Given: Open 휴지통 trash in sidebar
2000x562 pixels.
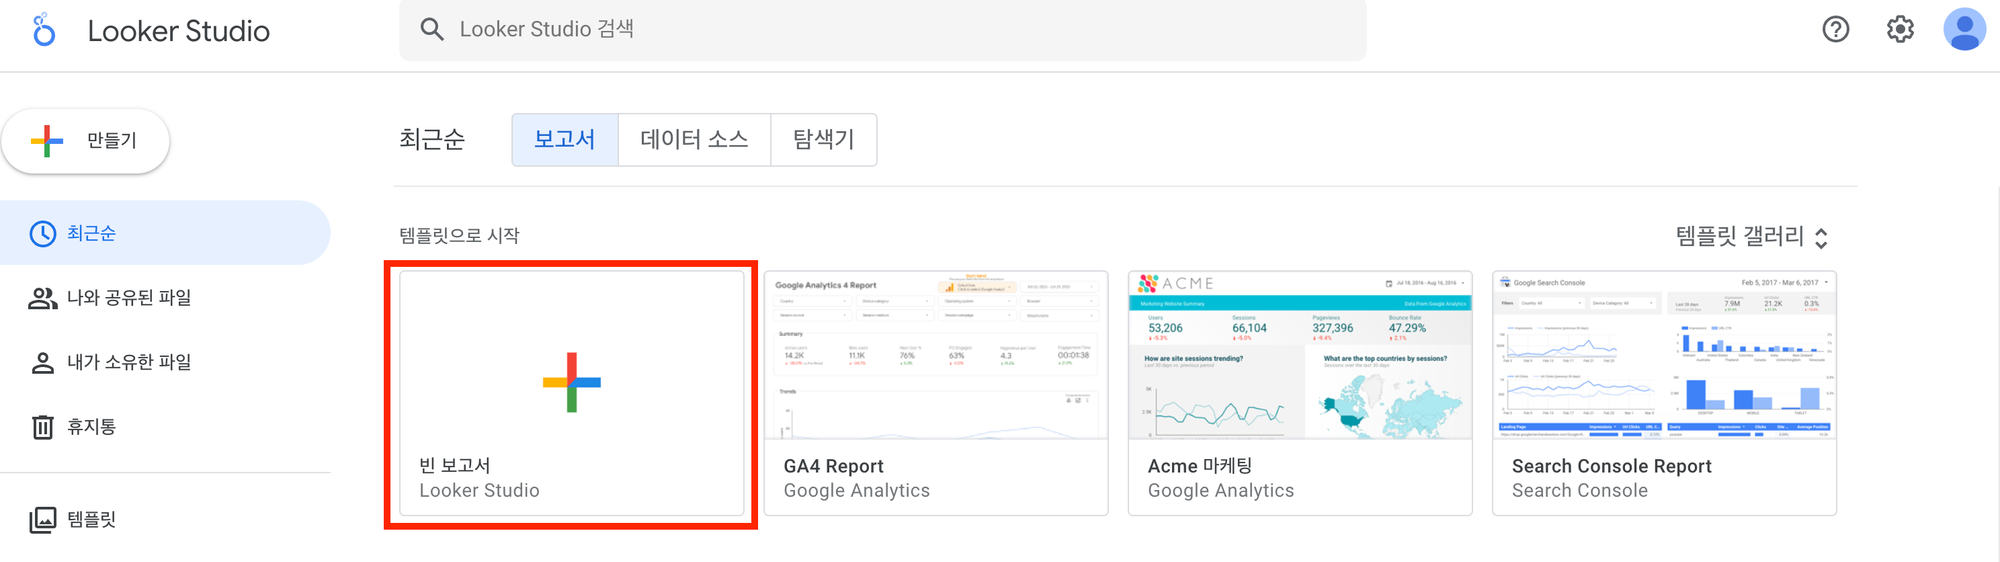Looking at the screenshot, I should coord(165,427).
